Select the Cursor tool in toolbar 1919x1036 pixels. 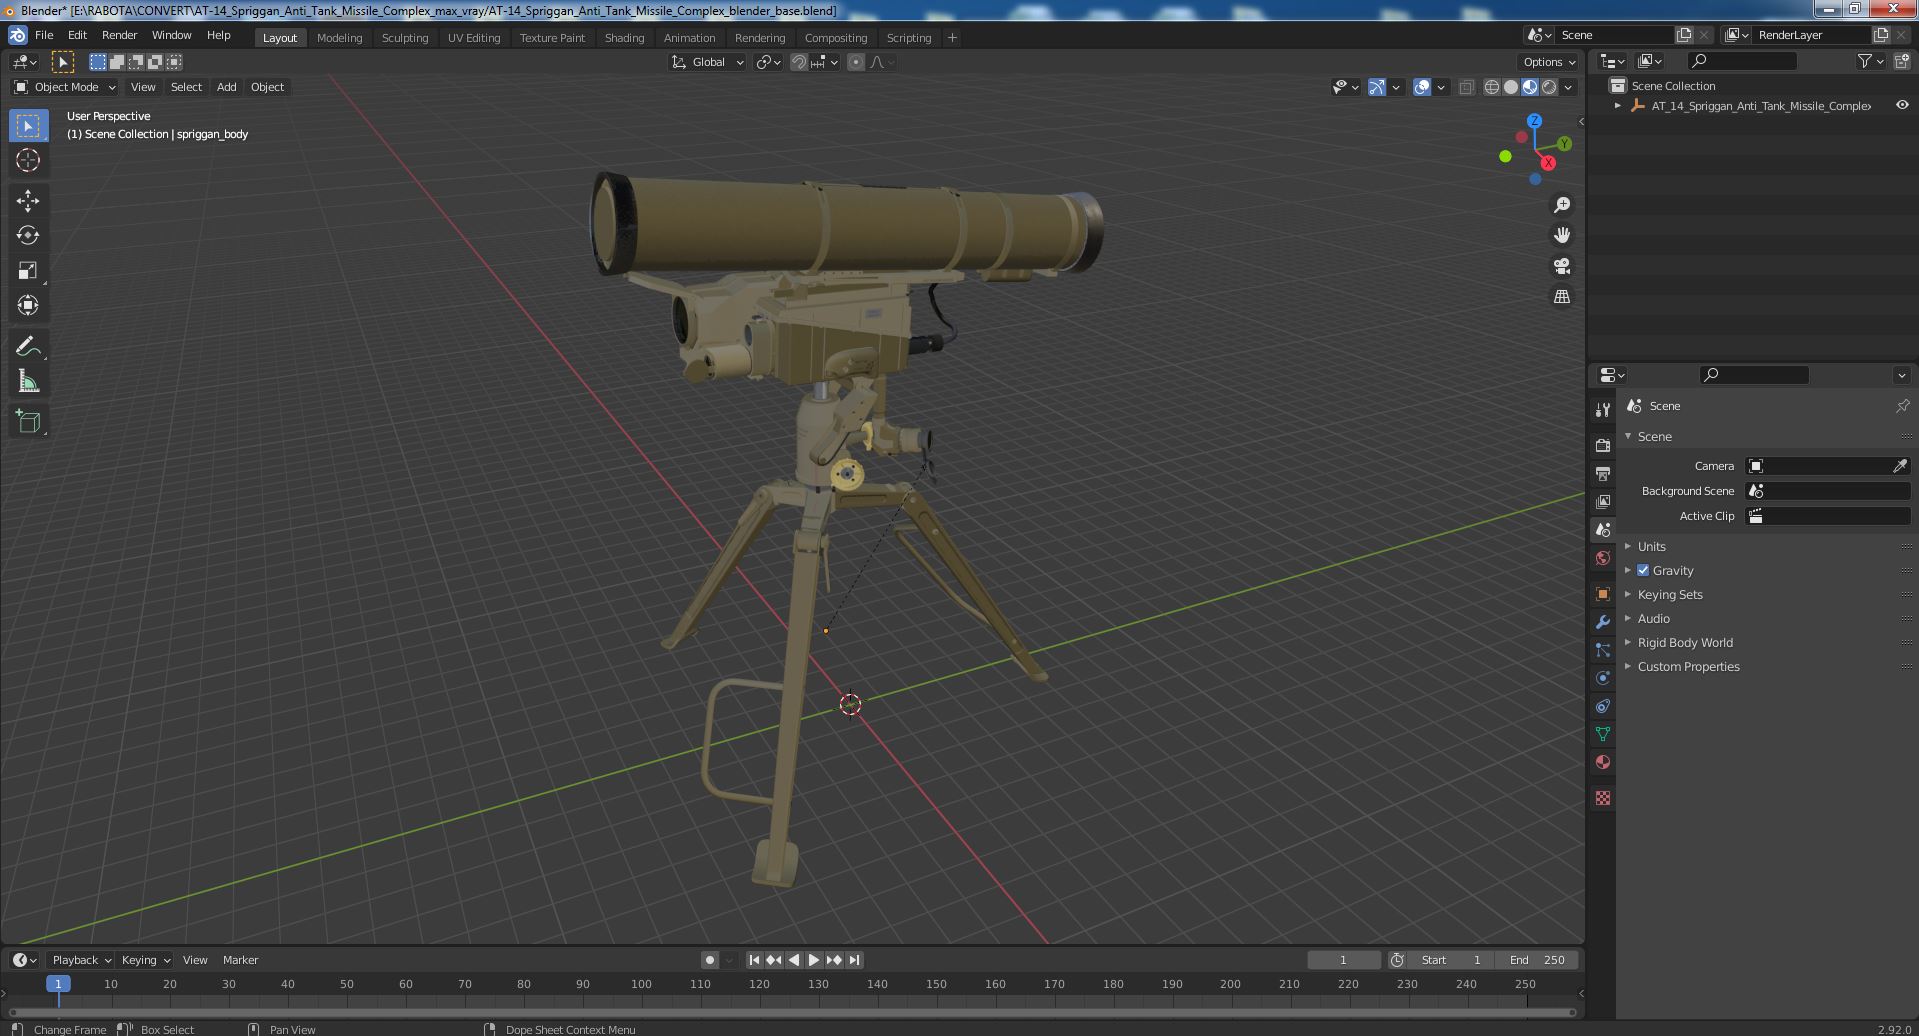[x=28, y=160]
